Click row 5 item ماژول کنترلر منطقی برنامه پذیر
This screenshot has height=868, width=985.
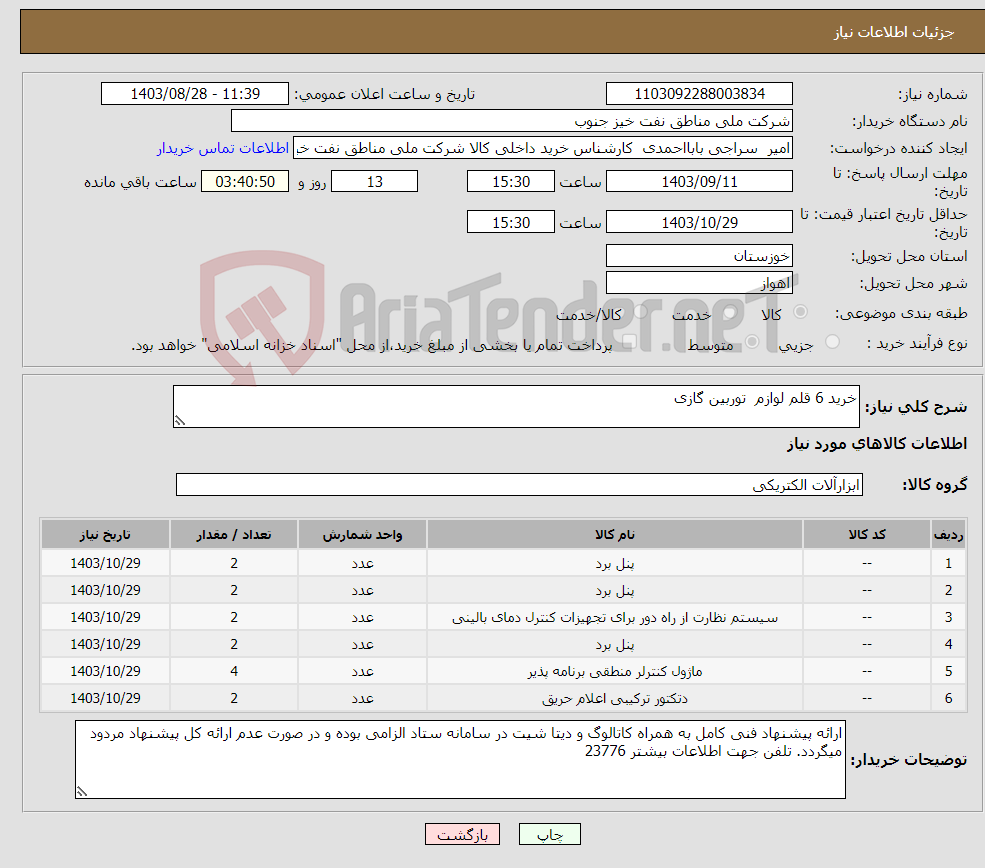(615, 671)
